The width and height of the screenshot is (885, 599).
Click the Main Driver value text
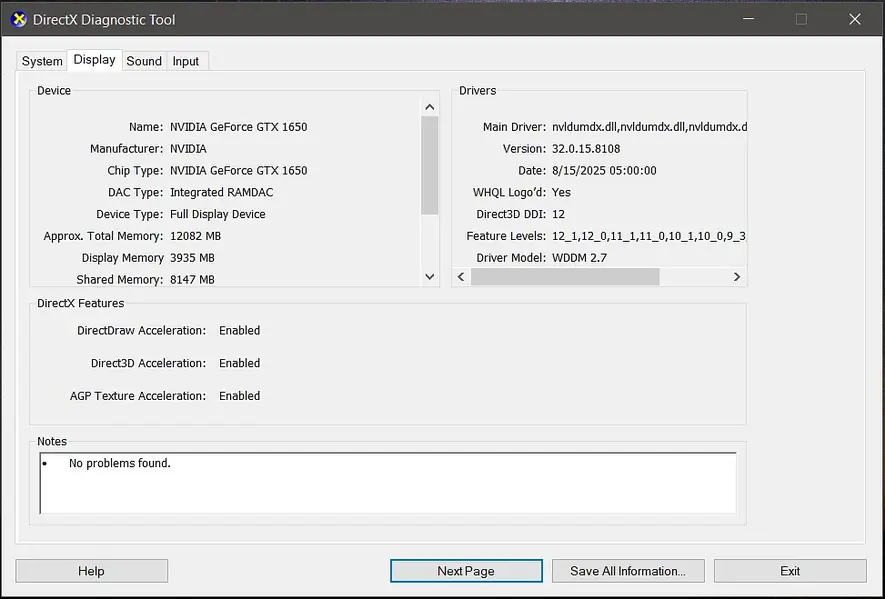click(649, 127)
